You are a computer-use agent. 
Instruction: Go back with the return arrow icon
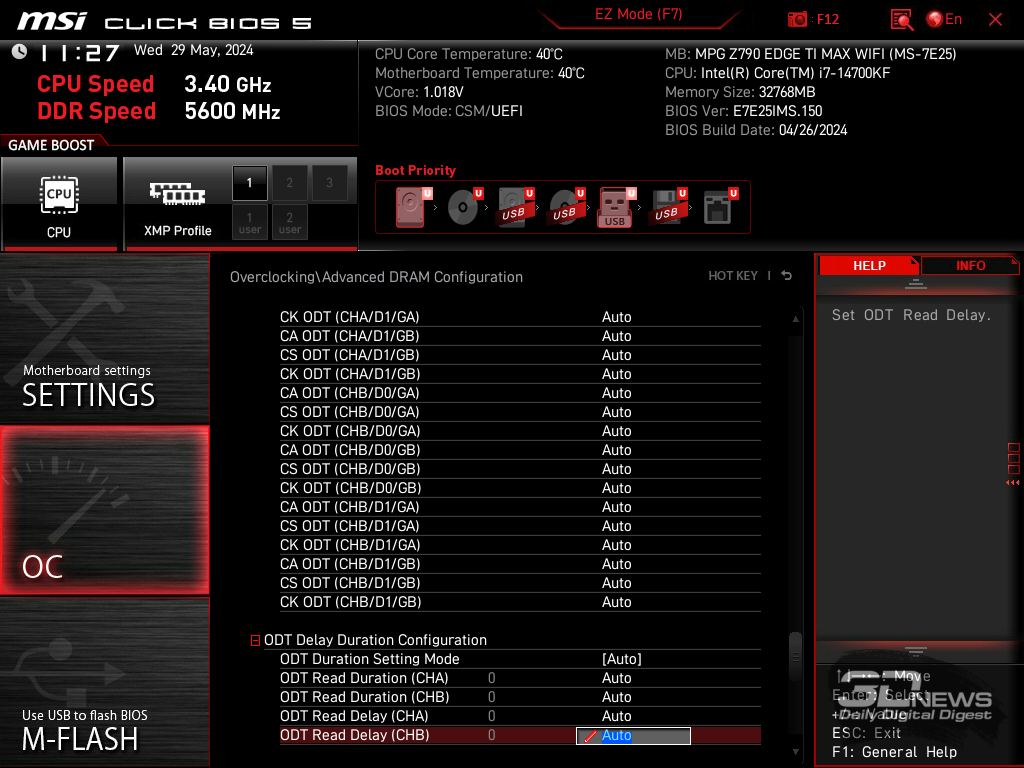click(787, 276)
